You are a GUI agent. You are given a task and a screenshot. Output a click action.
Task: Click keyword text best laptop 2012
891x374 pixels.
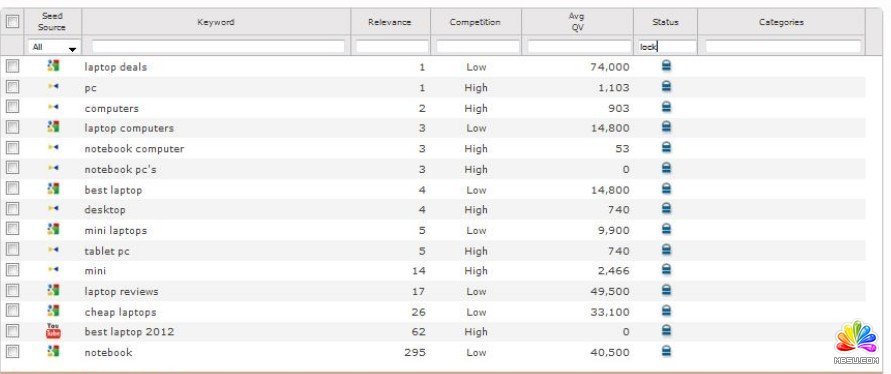pyautogui.click(x=129, y=331)
